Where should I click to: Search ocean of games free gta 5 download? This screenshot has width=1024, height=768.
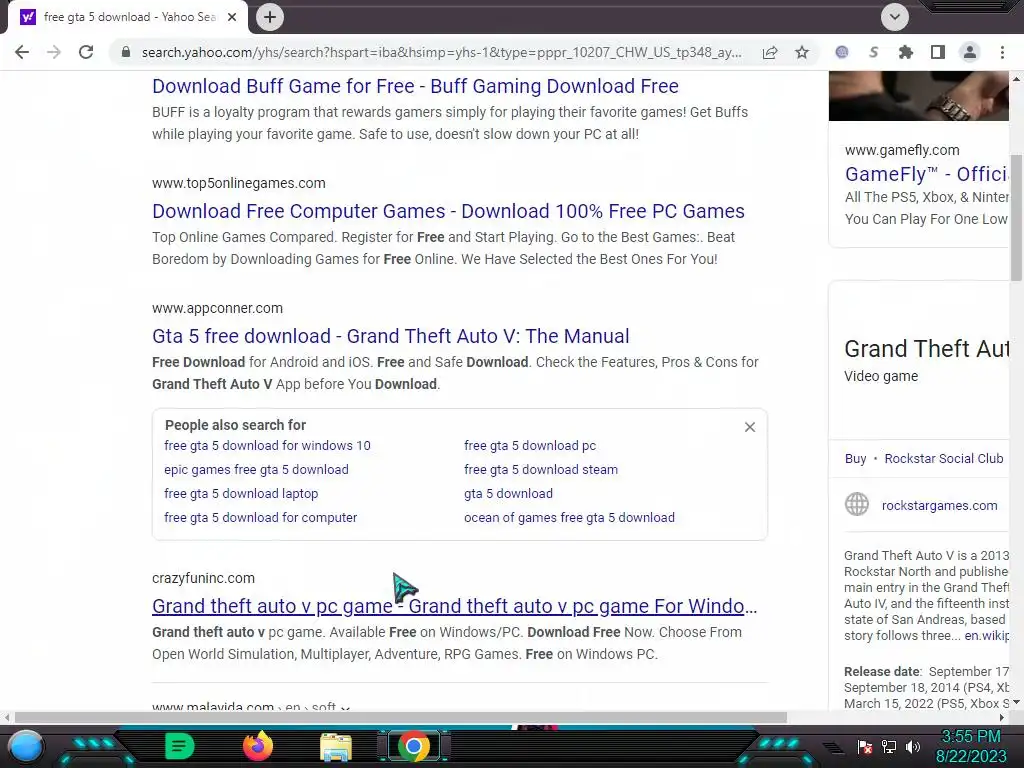click(569, 517)
